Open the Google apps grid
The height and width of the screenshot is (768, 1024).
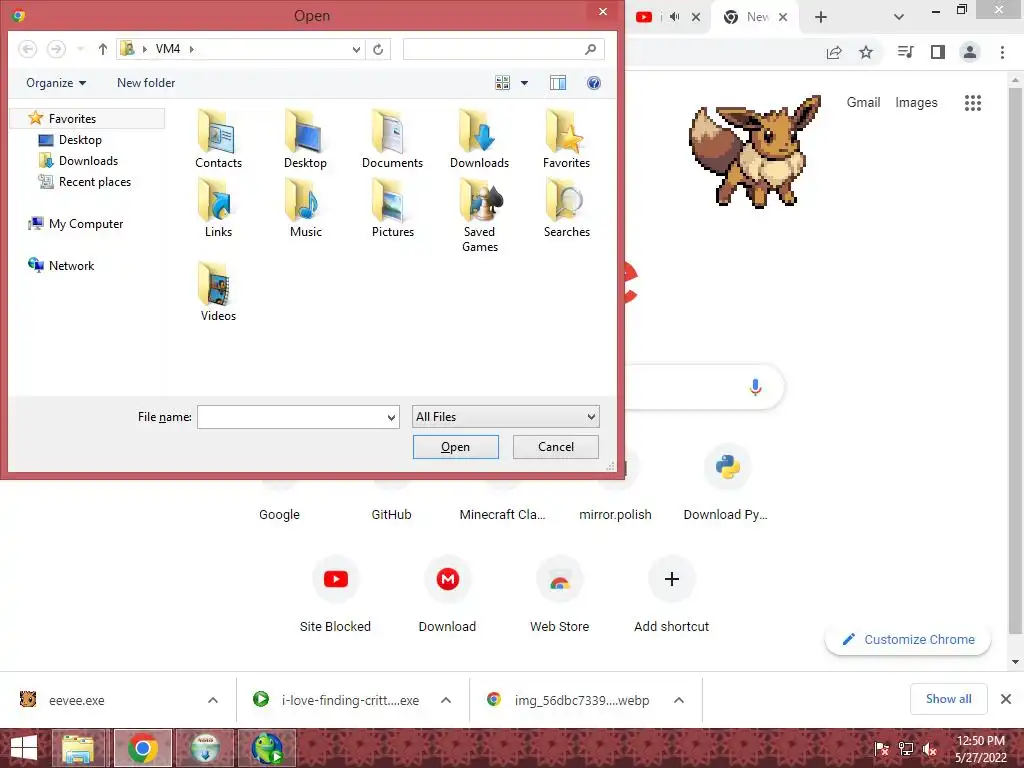[x=972, y=103]
